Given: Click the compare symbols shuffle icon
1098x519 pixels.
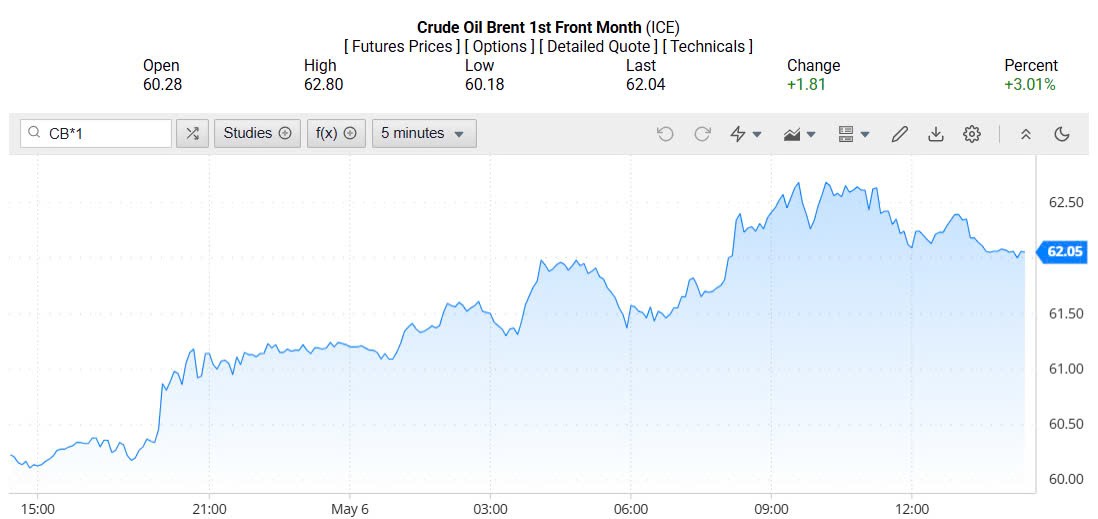Looking at the screenshot, I should (x=192, y=133).
